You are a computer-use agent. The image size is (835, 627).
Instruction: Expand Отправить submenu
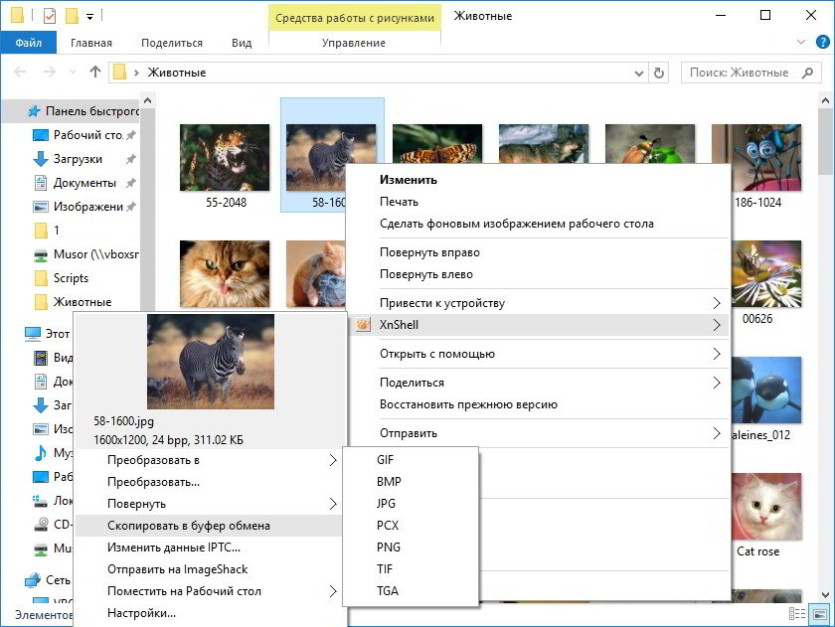pyautogui.click(x=717, y=433)
